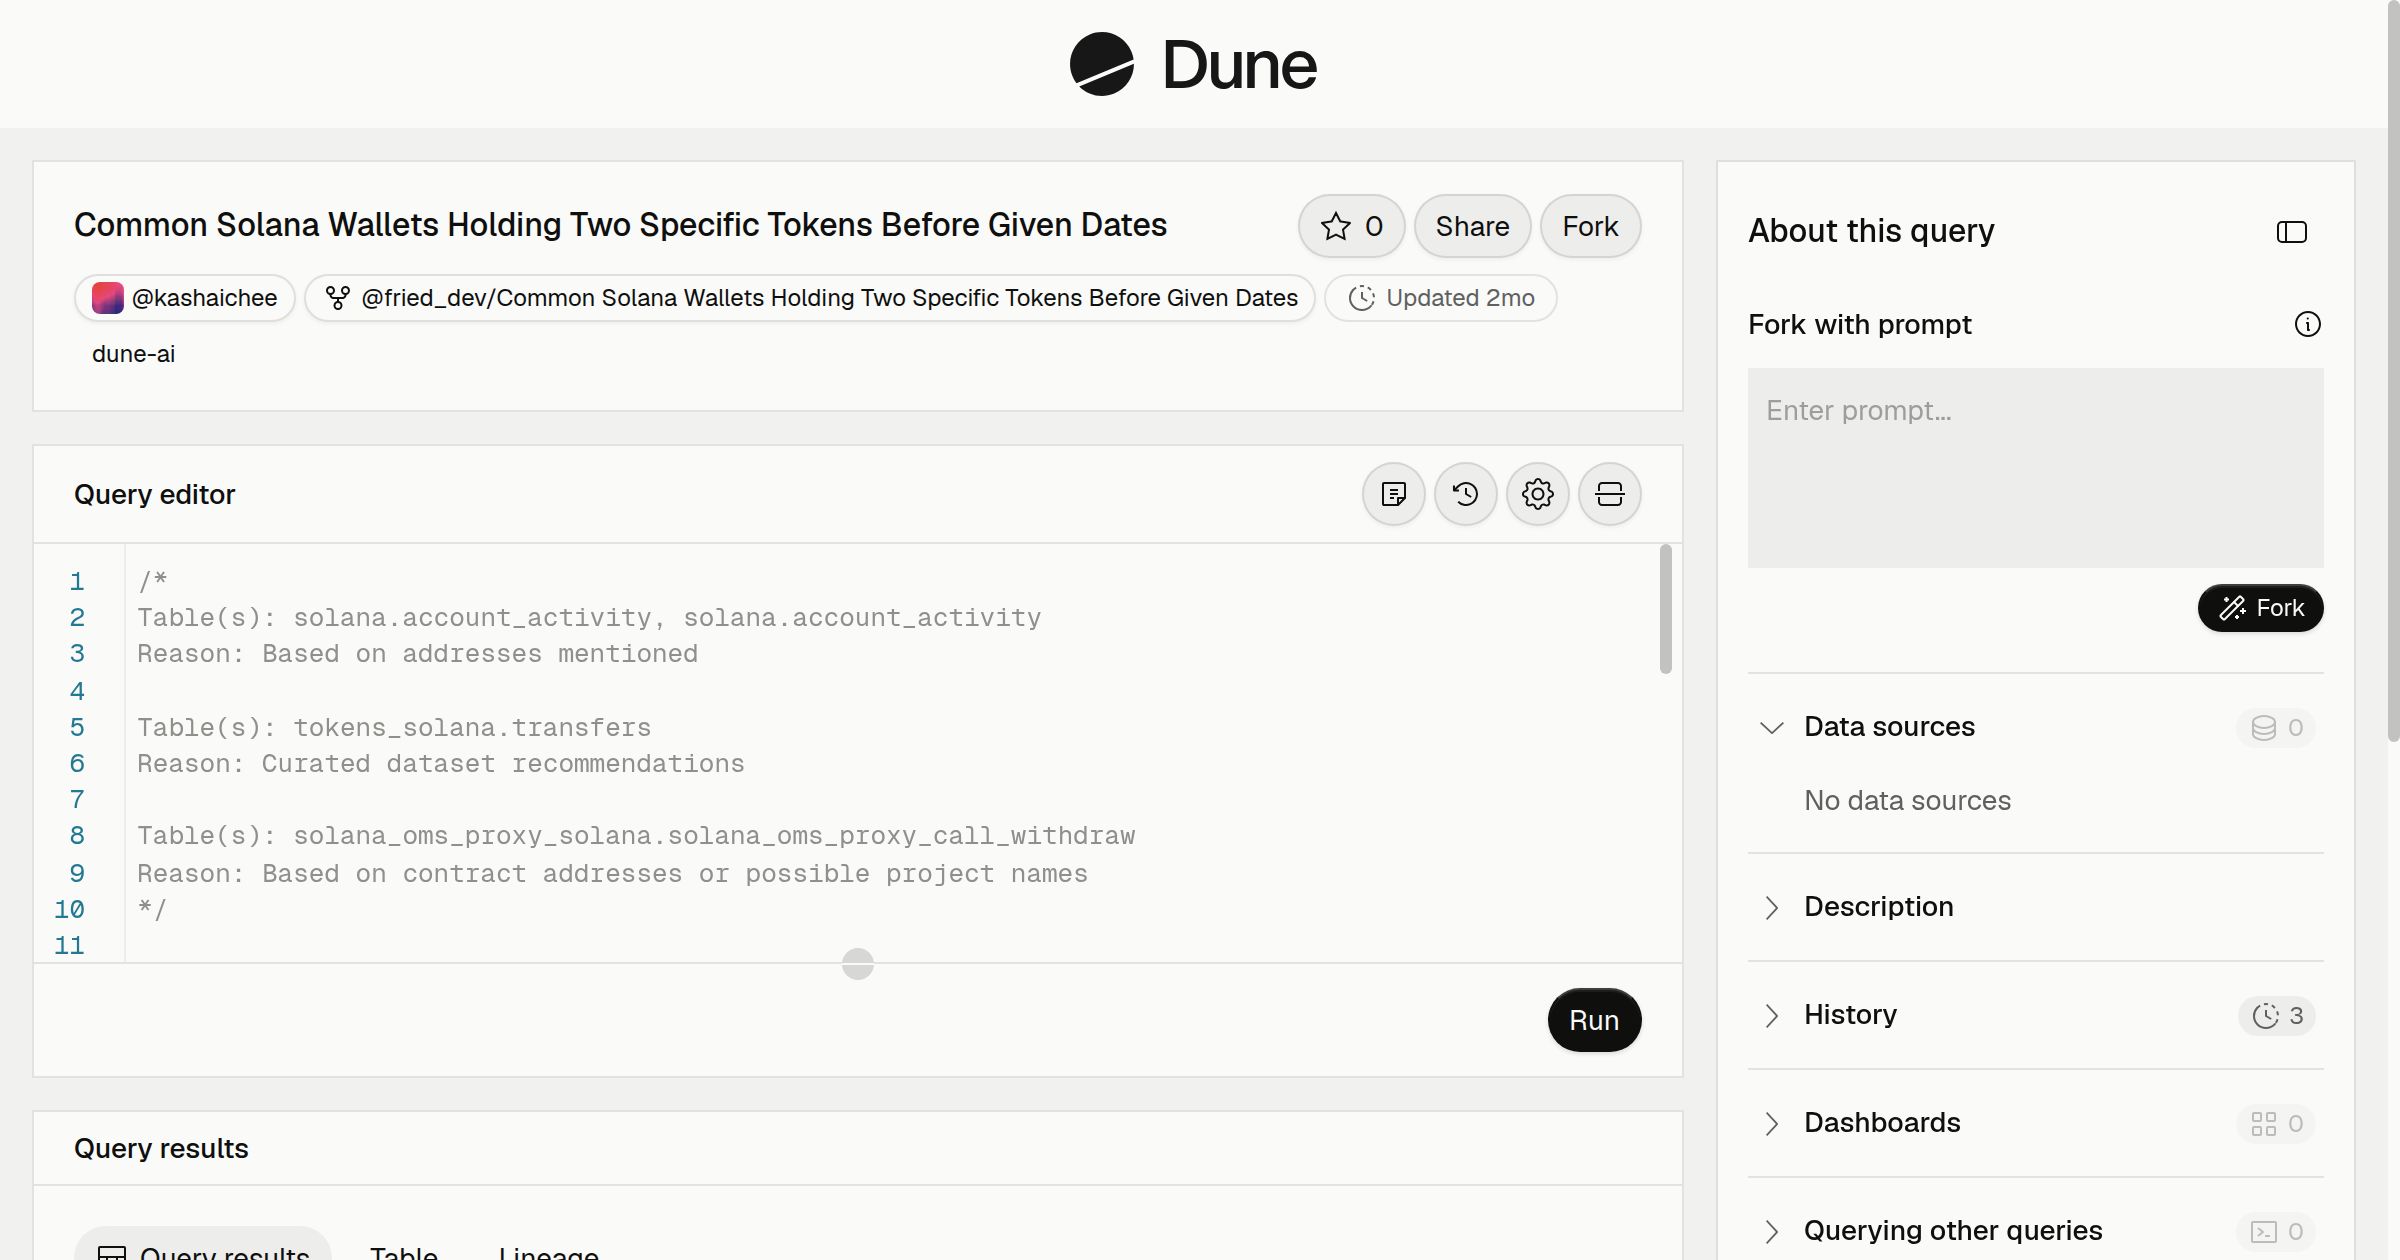Click the Share button

(1472, 226)
